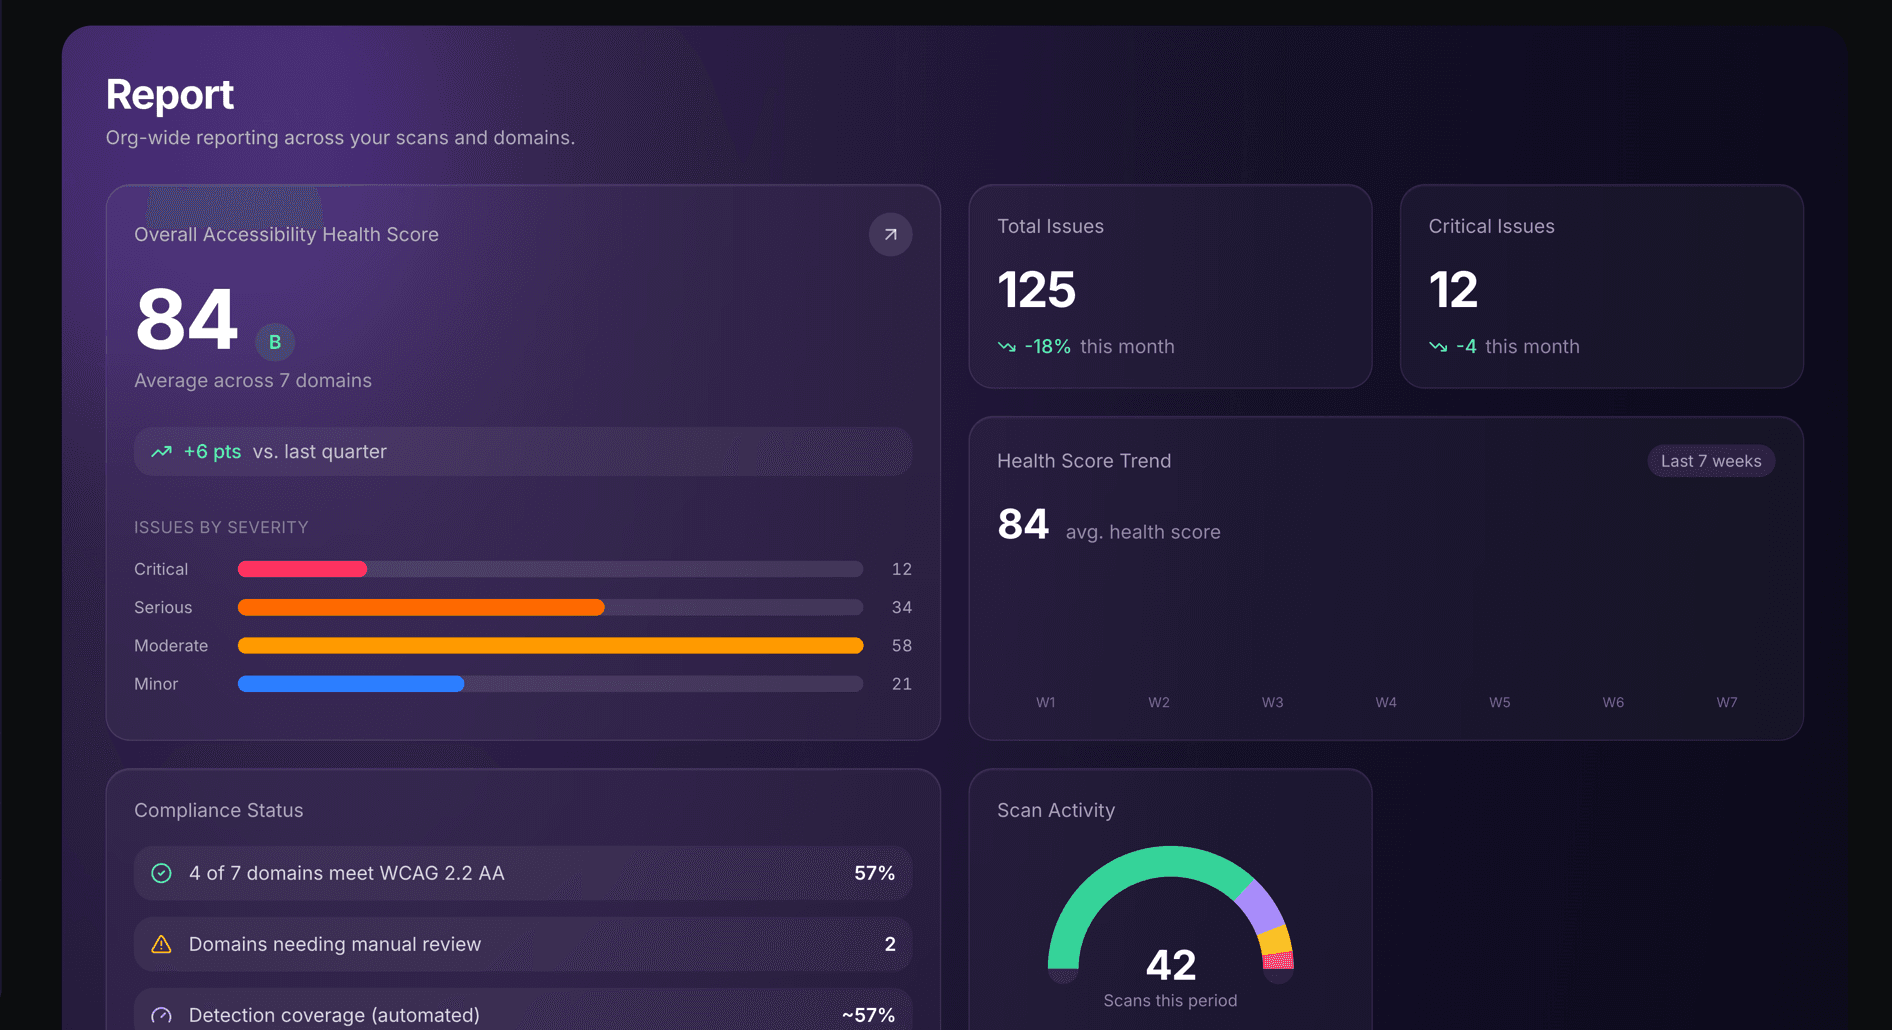The image size is (1892, 1030).
Task: Click the Moderate count value "58"
Action: (902, 646)
